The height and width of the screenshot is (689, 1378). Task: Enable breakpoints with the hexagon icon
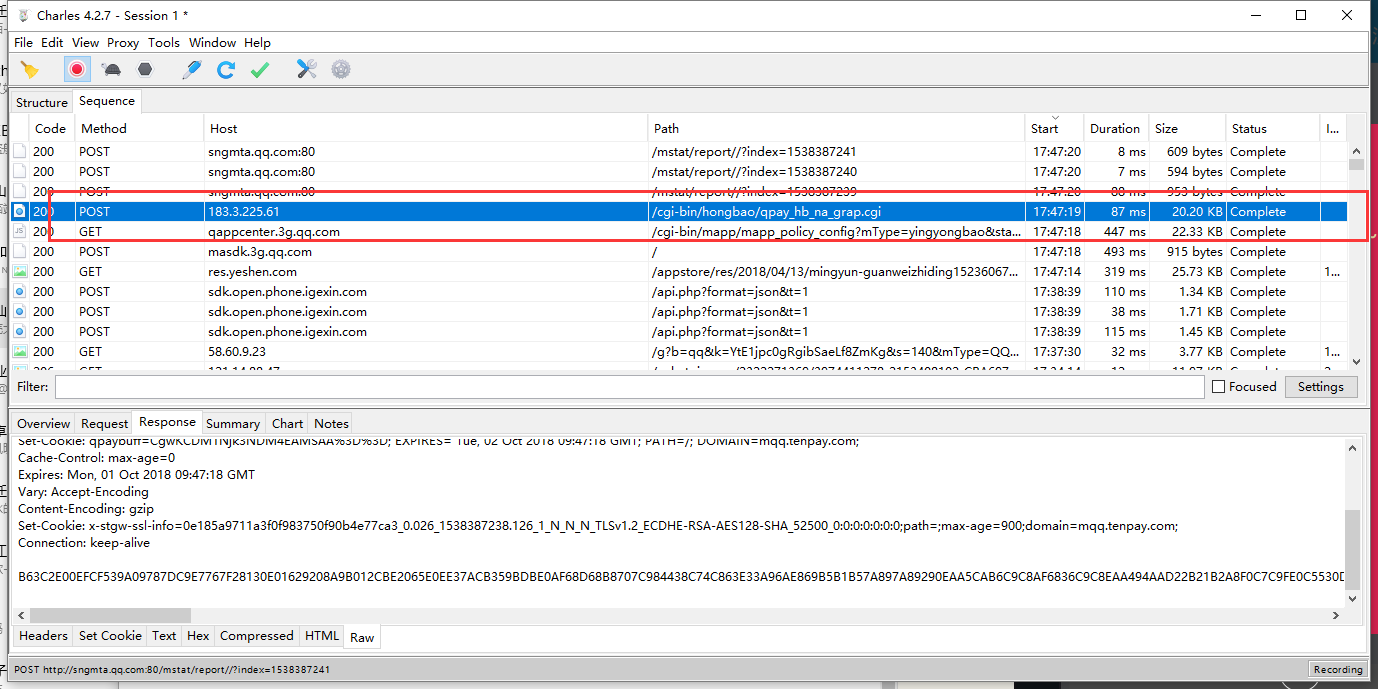tap(146, 69)
